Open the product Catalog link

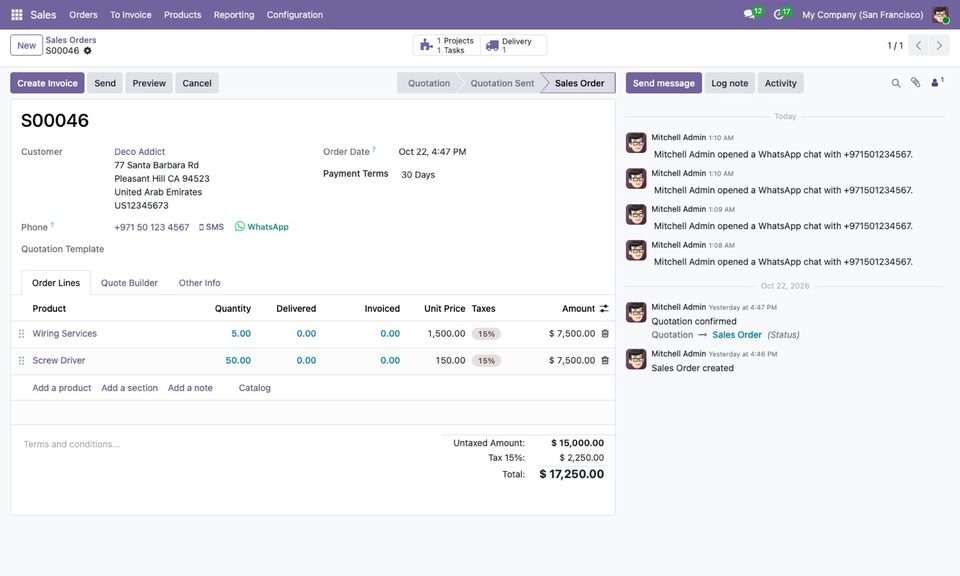click(255, 388)
